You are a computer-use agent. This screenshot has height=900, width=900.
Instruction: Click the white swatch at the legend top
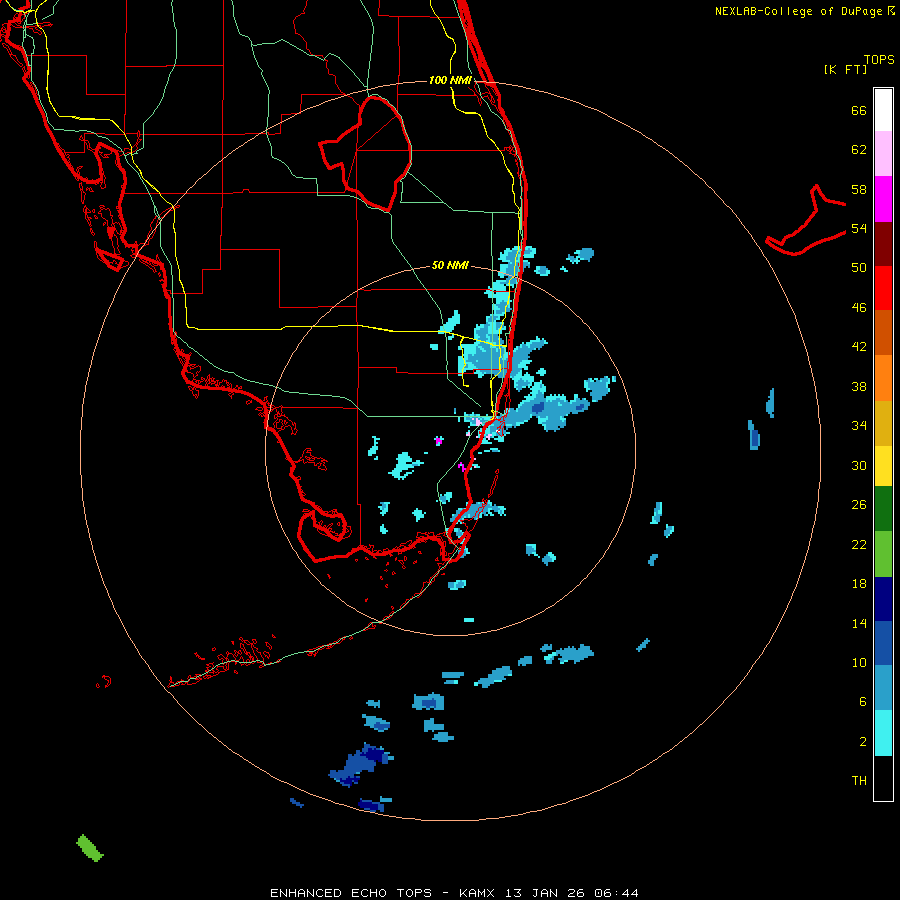point(883,110)
